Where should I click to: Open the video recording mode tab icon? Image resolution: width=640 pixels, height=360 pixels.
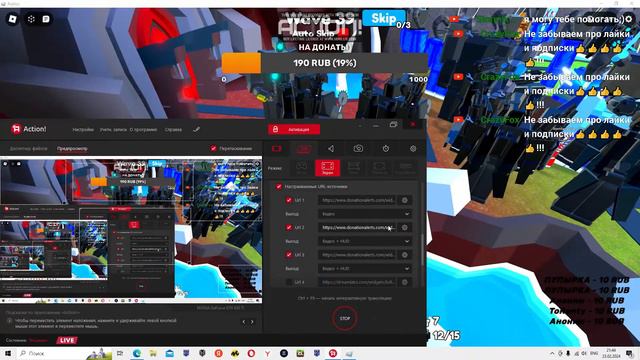tap(277, 149)
